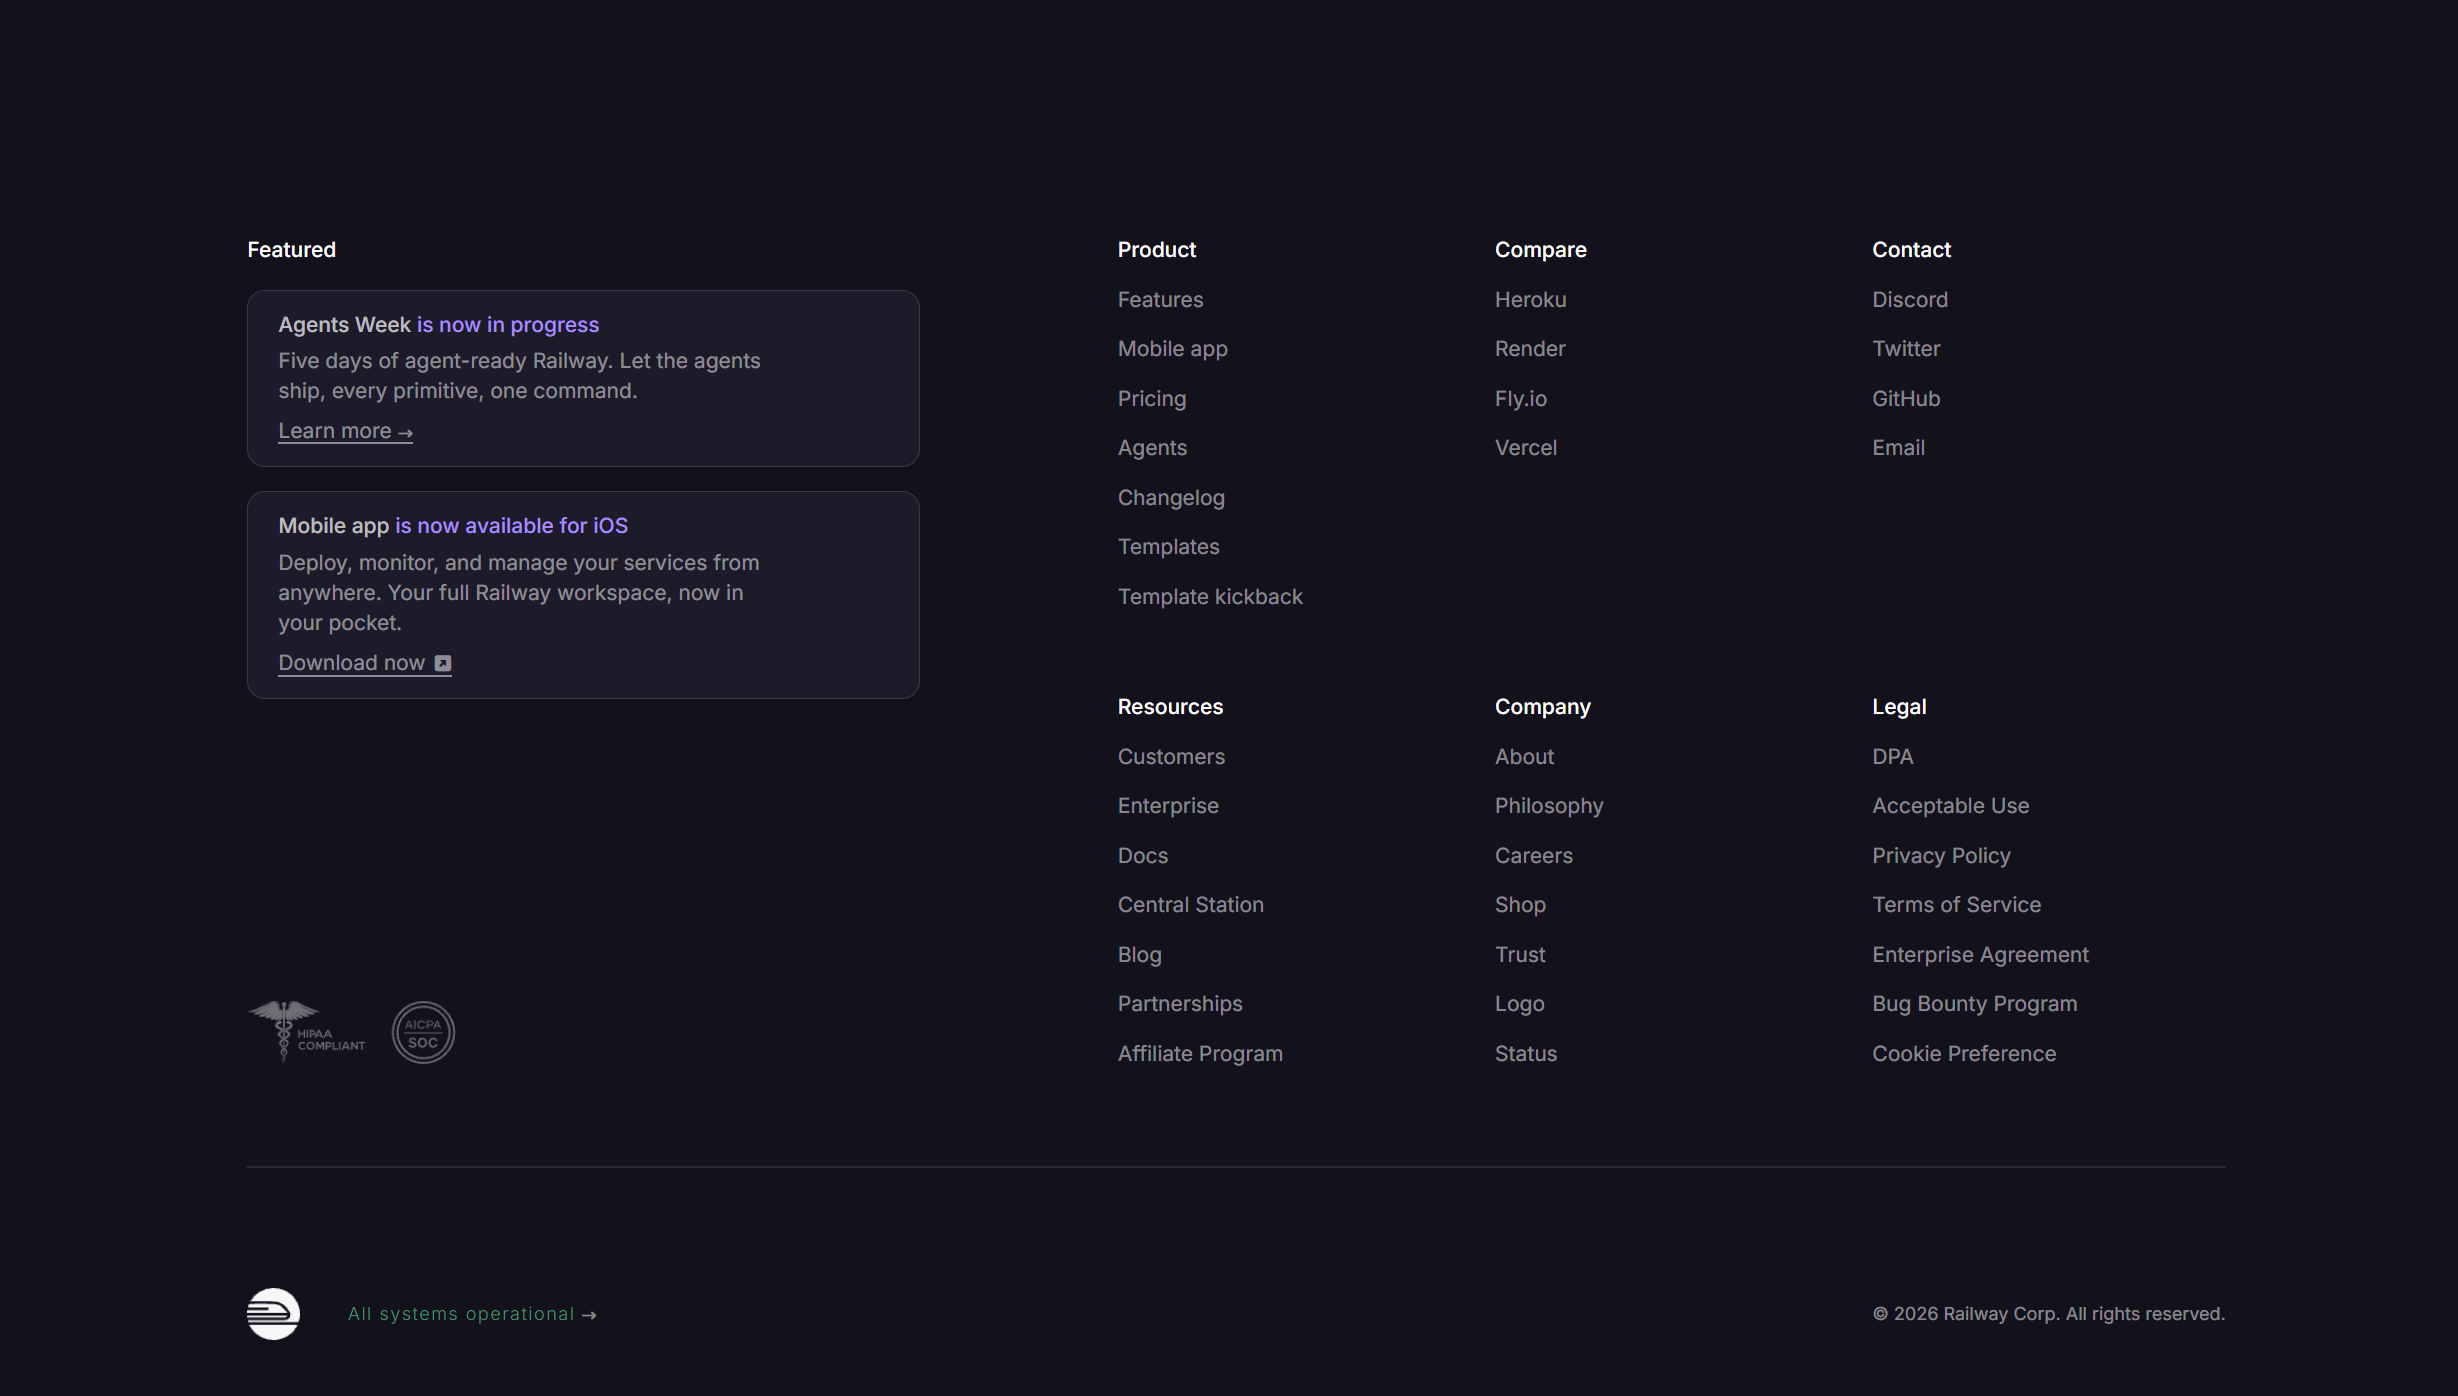The width and height of the screenshot is (2458, 1396).
Task: Open the Customers link under Resources
Action: point(1171,757)
